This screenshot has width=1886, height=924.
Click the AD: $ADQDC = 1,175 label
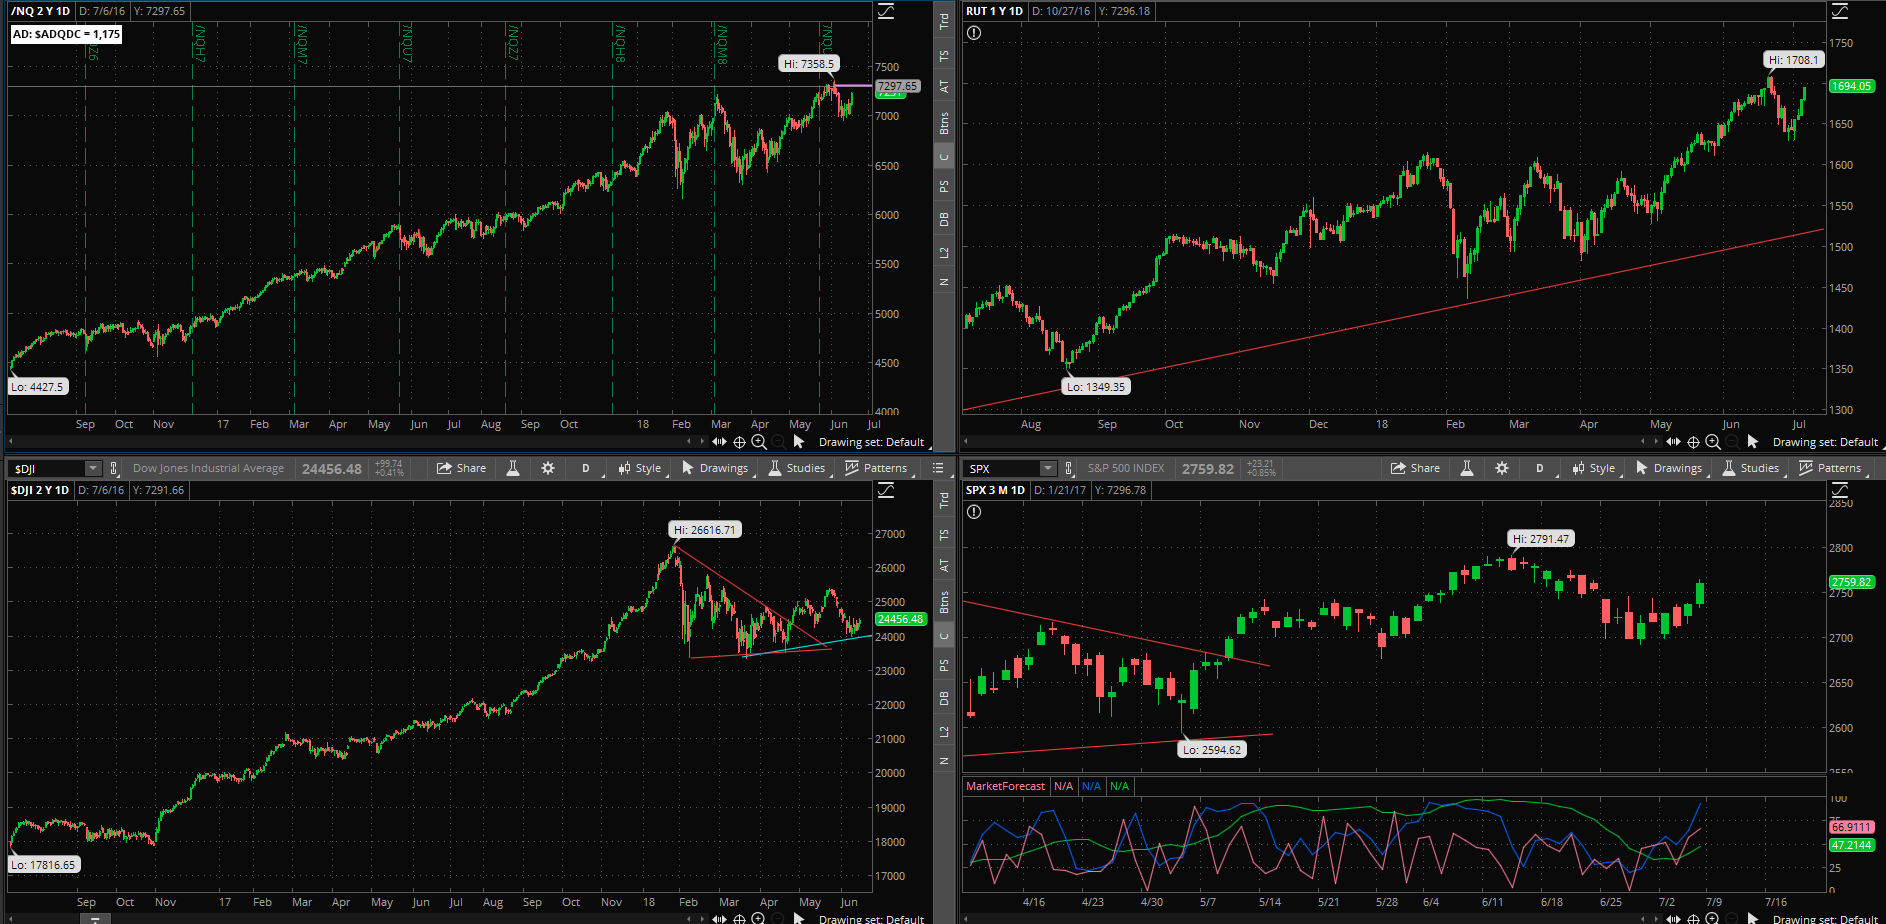tap(66, 34)
